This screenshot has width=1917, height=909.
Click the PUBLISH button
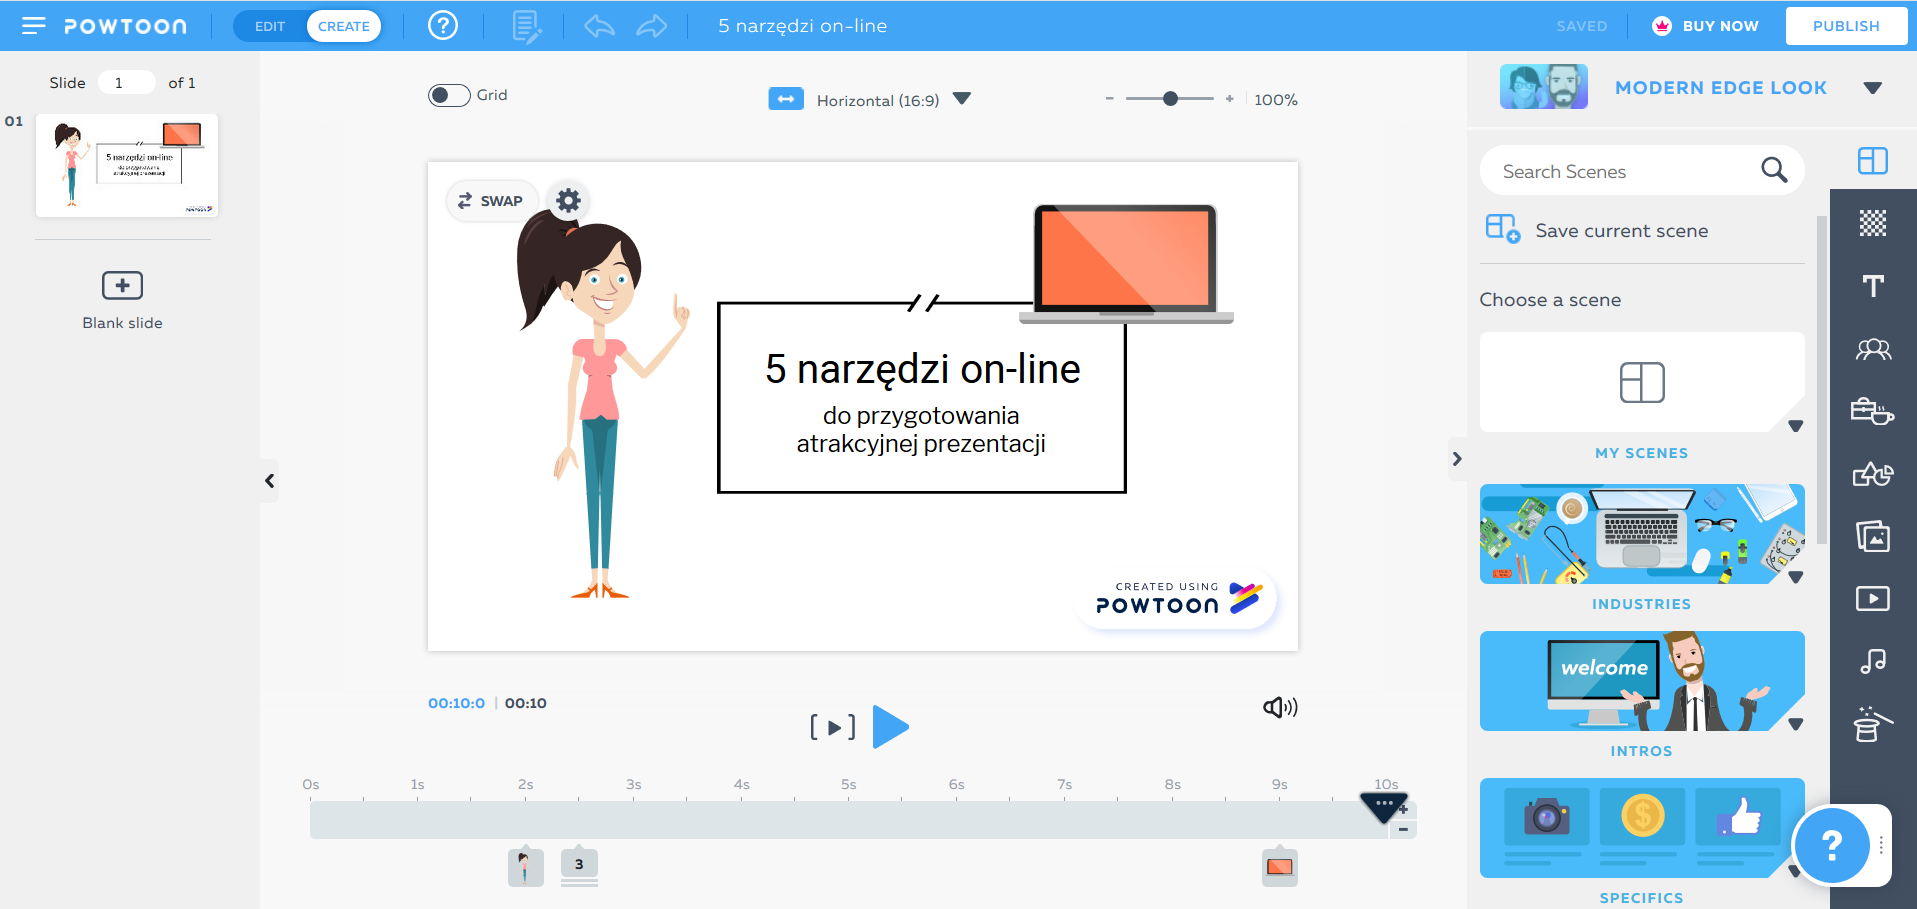pos(1845,26)
